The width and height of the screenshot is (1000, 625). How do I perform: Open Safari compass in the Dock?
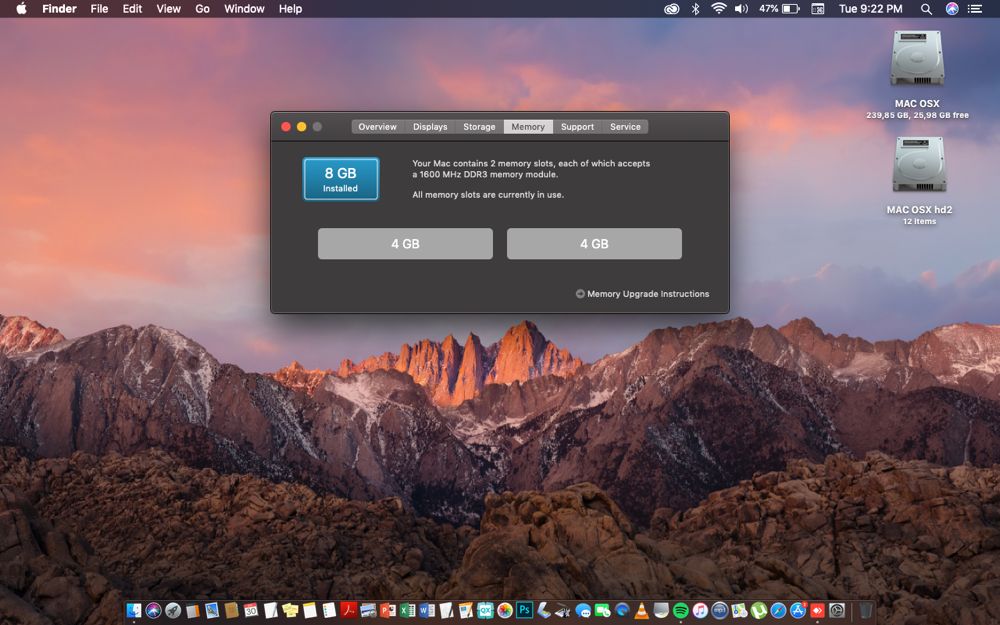point(778,610)
